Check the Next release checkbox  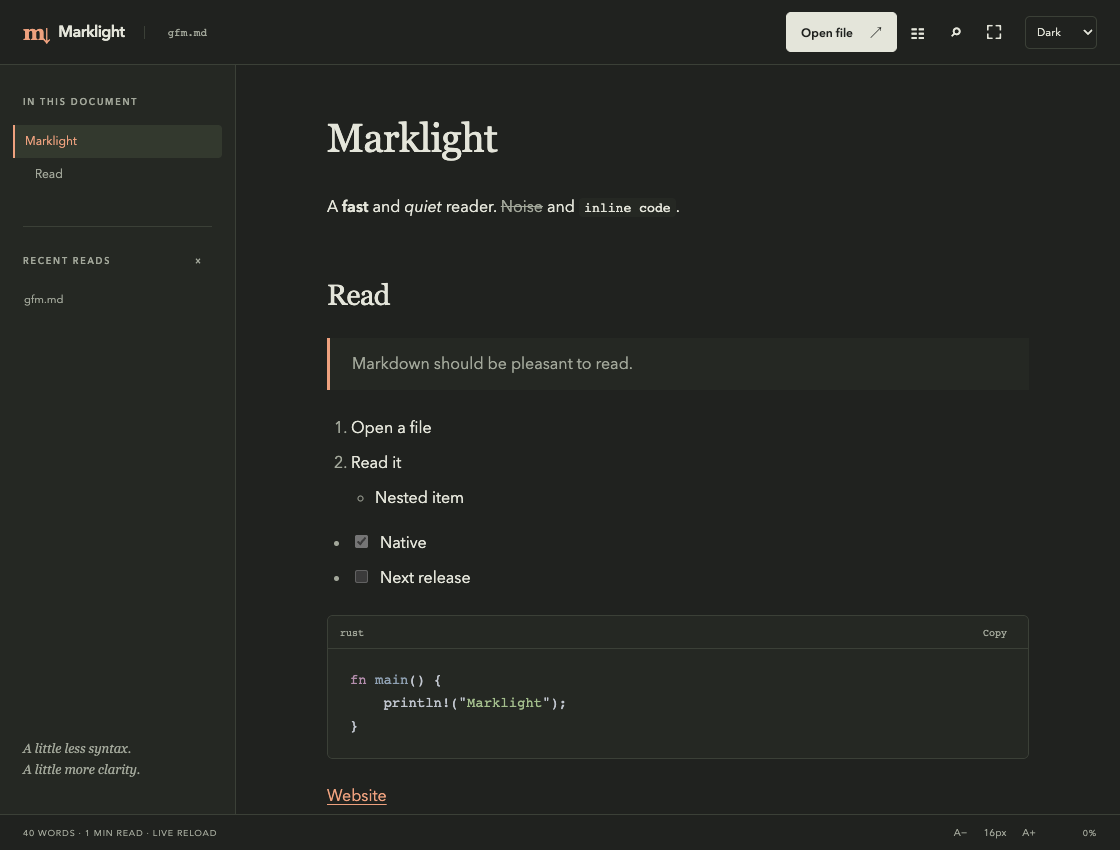[x=361, y=576]
